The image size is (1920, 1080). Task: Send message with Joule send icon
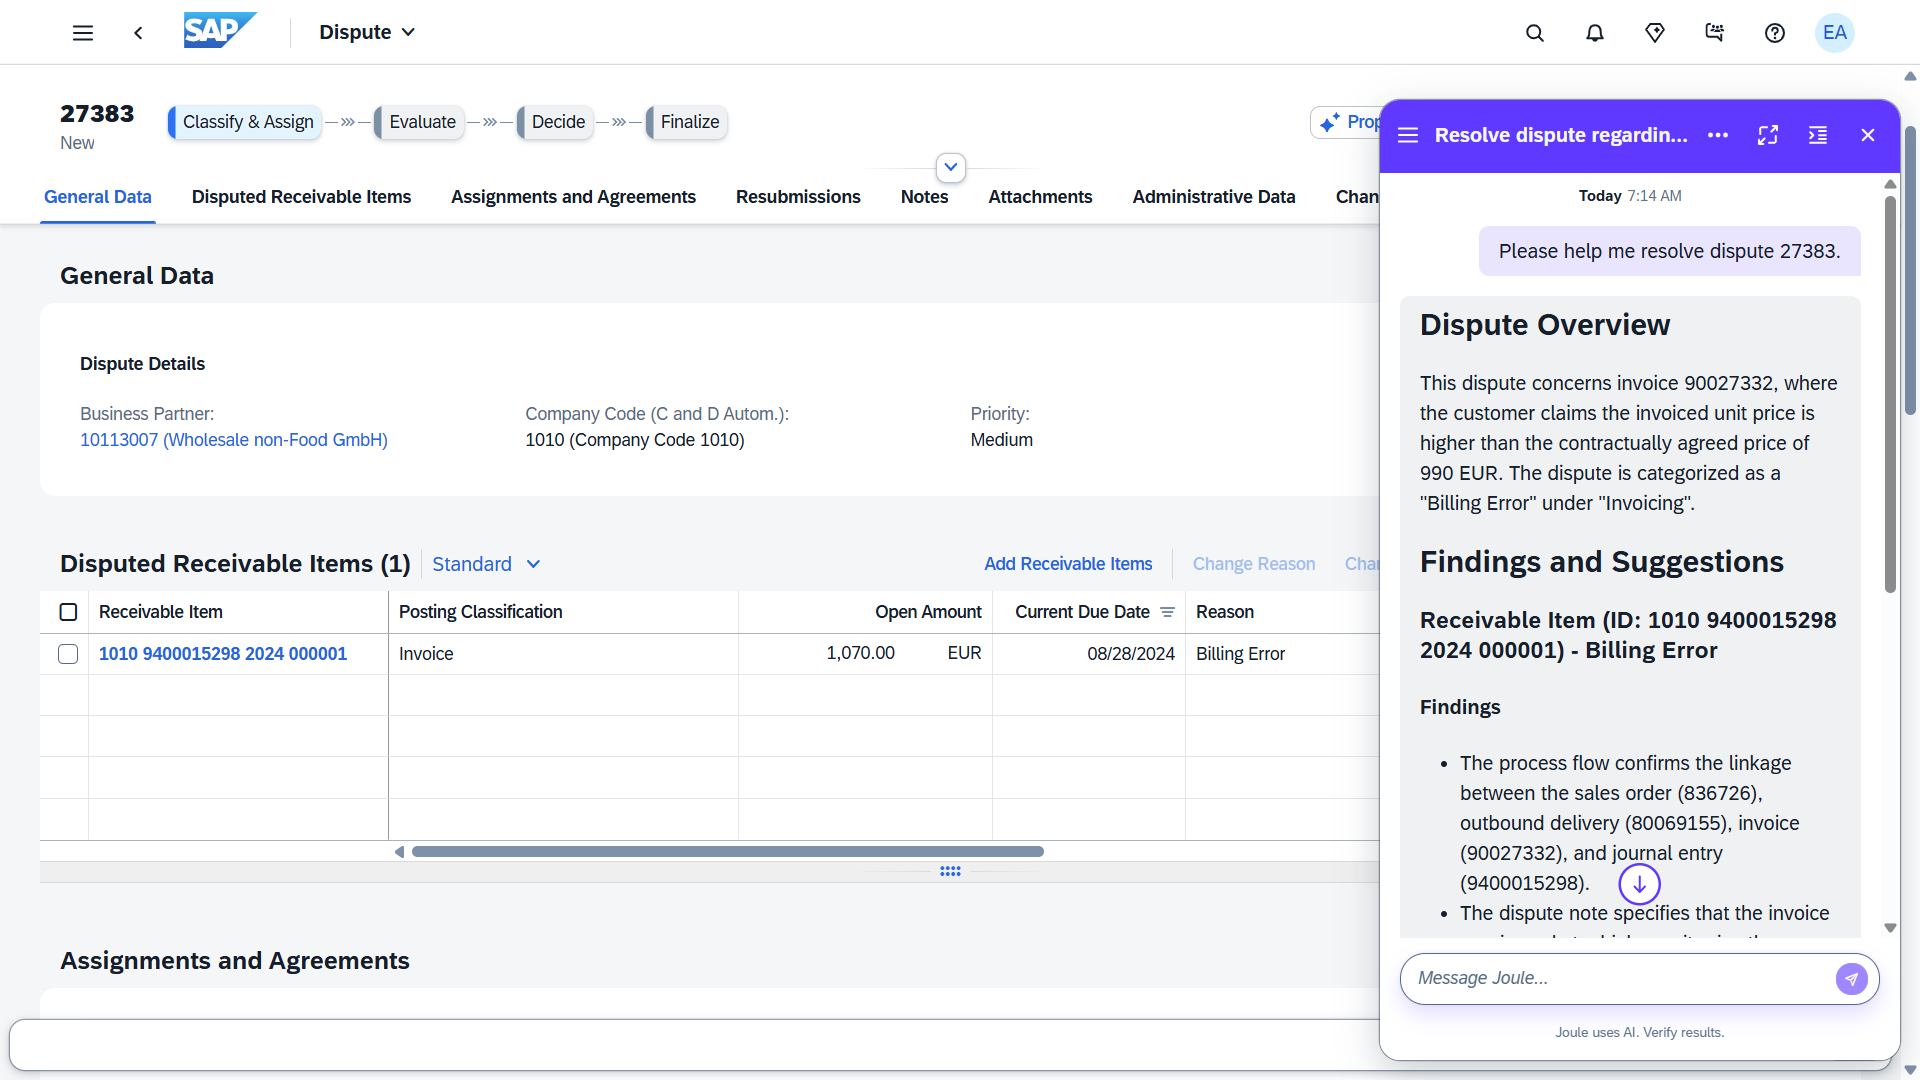click(1850, 978)
